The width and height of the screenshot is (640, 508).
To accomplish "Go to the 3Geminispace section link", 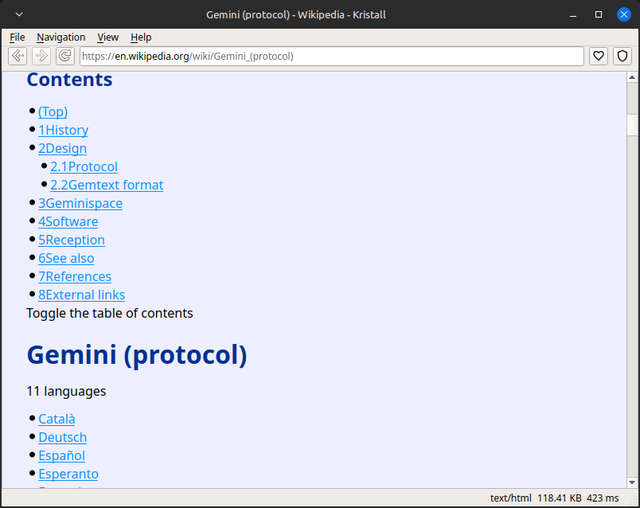I will pos(80,204).
